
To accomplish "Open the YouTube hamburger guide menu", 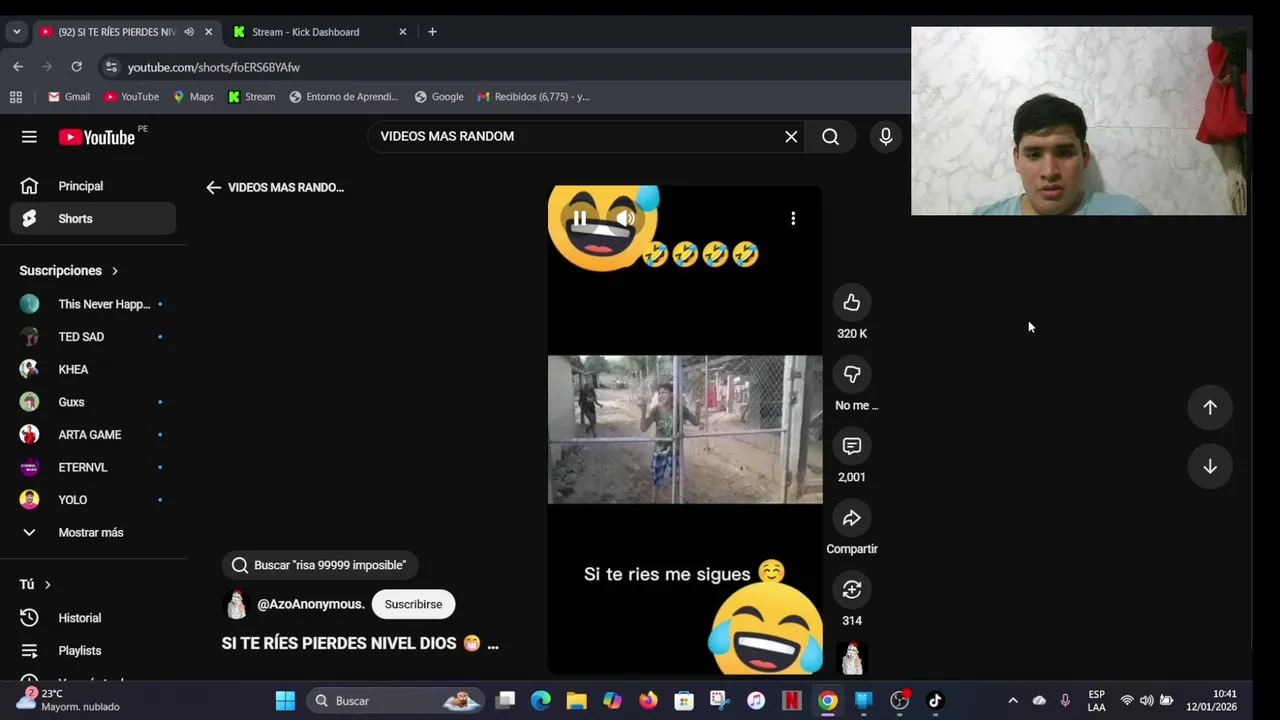I will click(29, 137).
